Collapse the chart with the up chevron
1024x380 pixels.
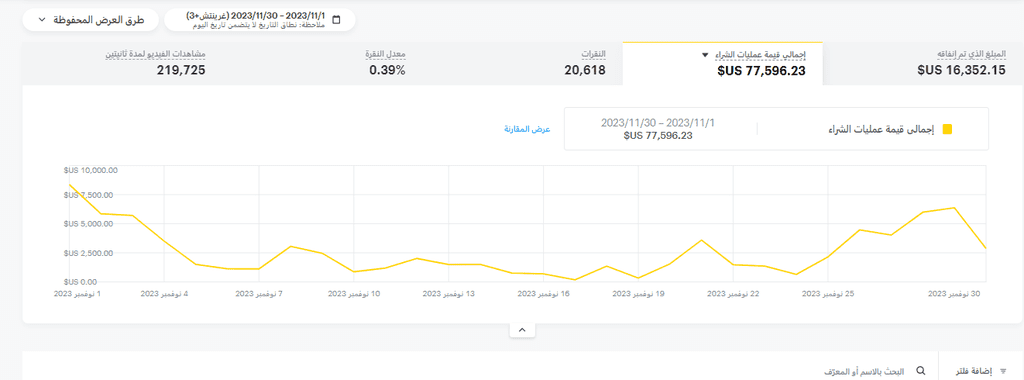522,330
